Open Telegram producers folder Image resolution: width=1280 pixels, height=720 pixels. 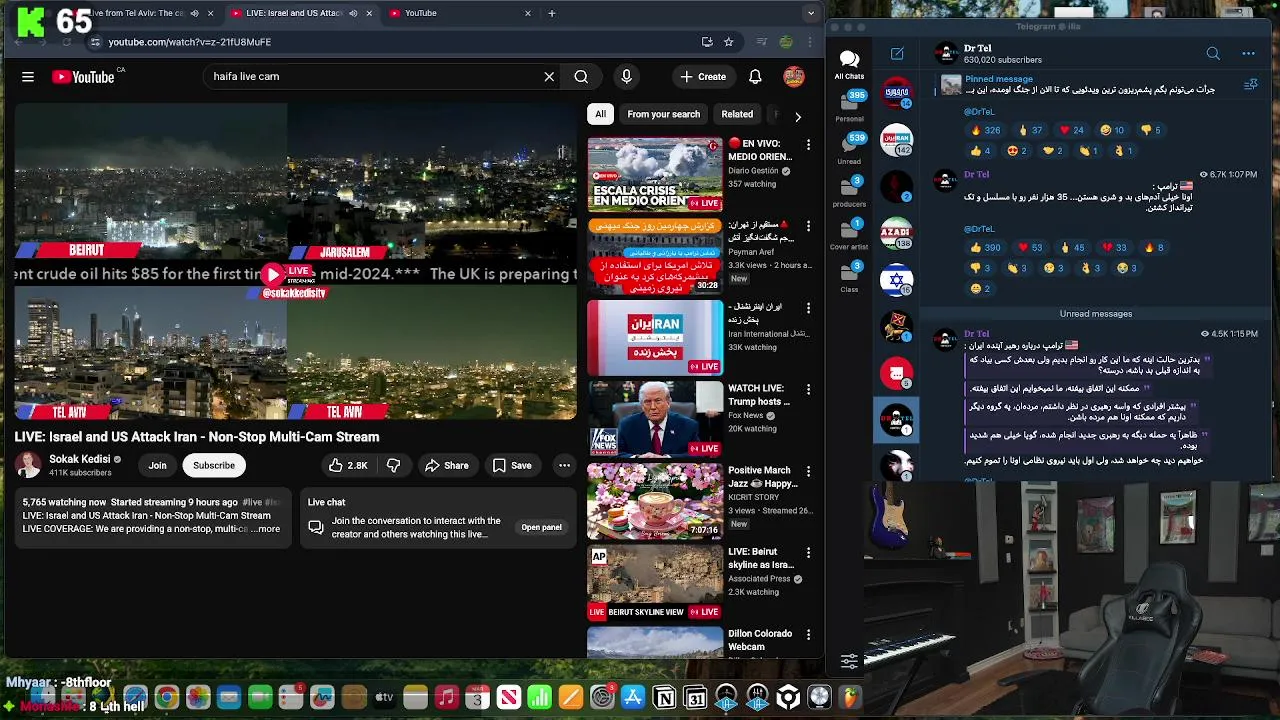pos(849,192)
